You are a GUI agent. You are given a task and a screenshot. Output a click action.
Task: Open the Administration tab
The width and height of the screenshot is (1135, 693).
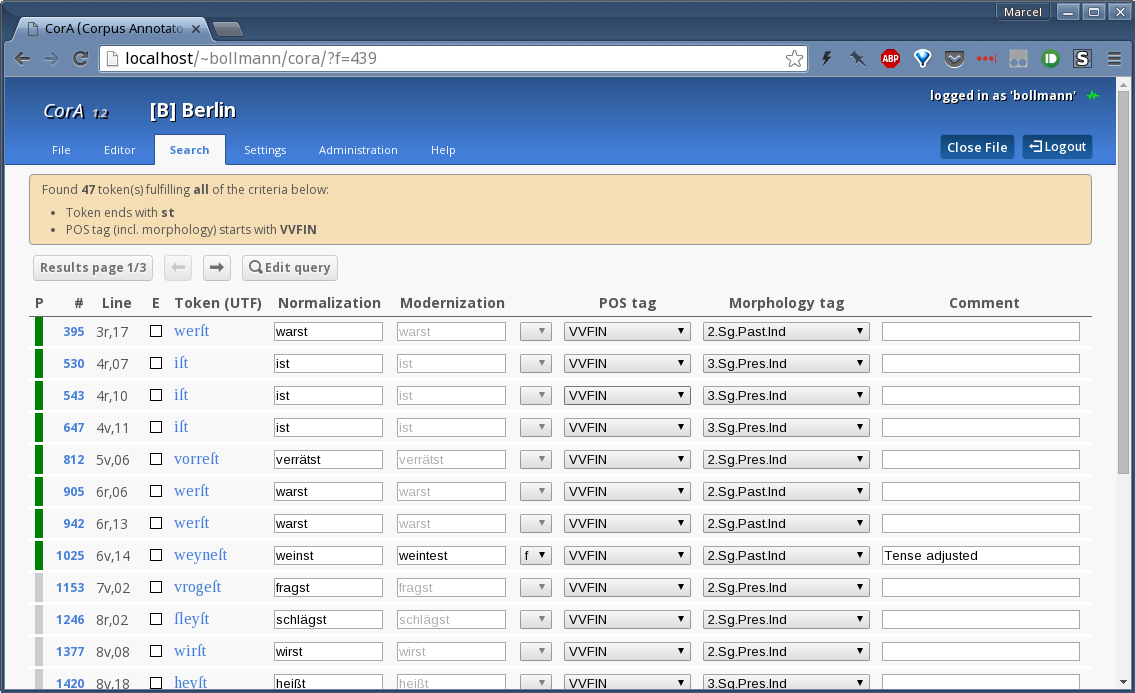[x=358, y=150]
